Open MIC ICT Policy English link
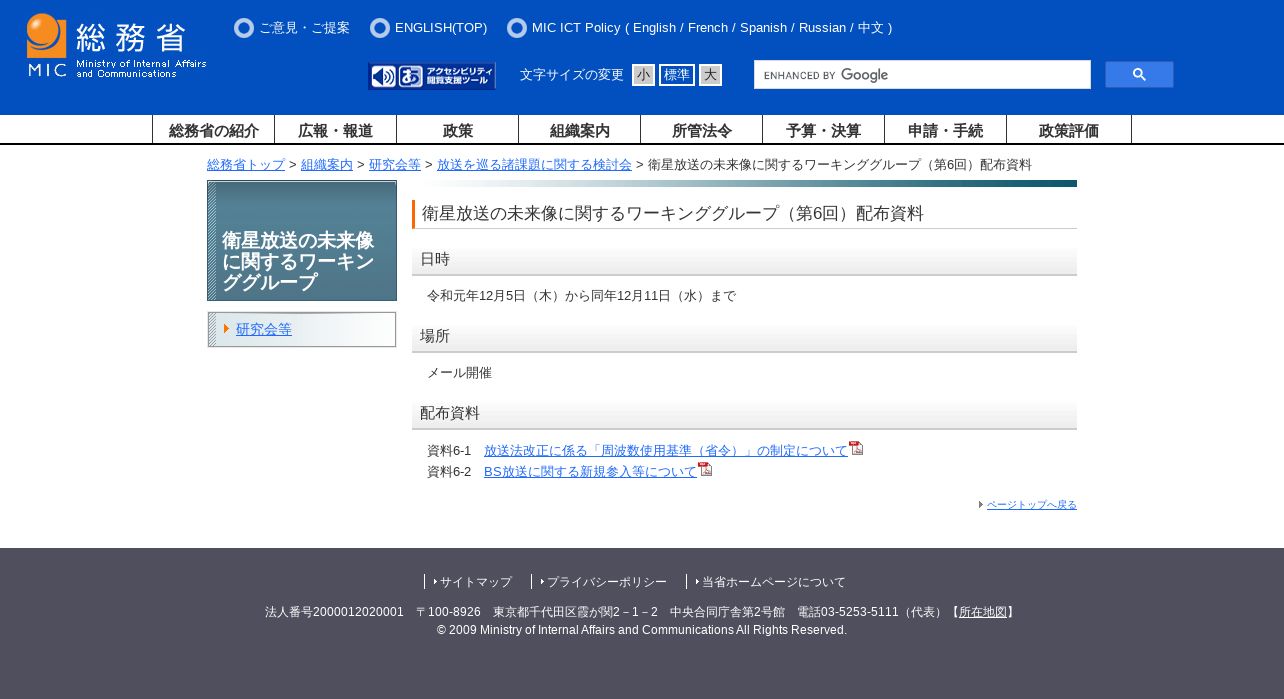This screenshot has height=699, width=1284. coord(654,28)
